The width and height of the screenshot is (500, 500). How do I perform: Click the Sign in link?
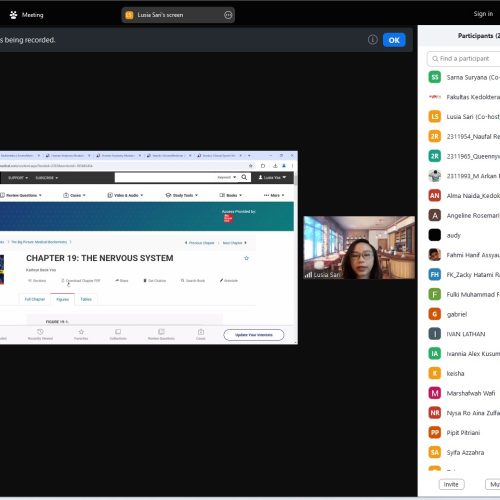coord(483,14)
